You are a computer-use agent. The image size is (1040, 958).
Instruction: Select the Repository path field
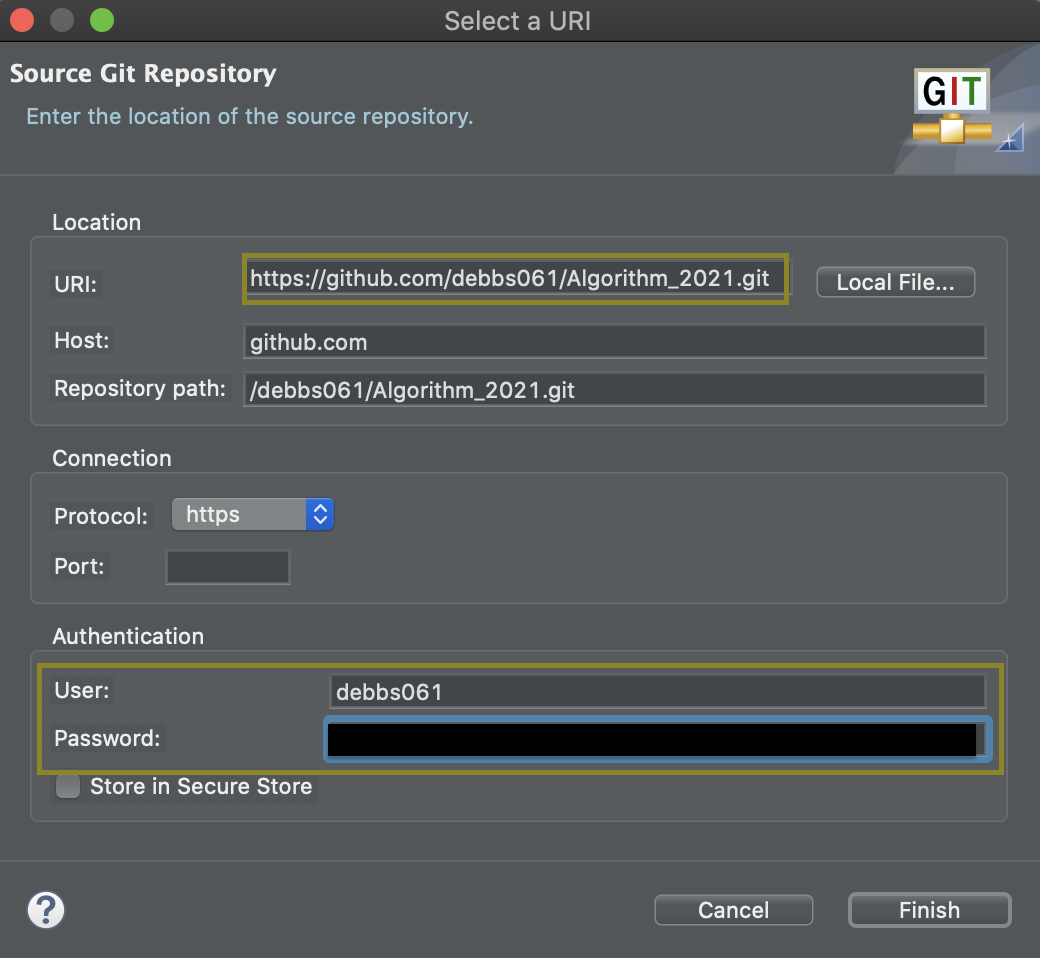click(x=614, y=389)
